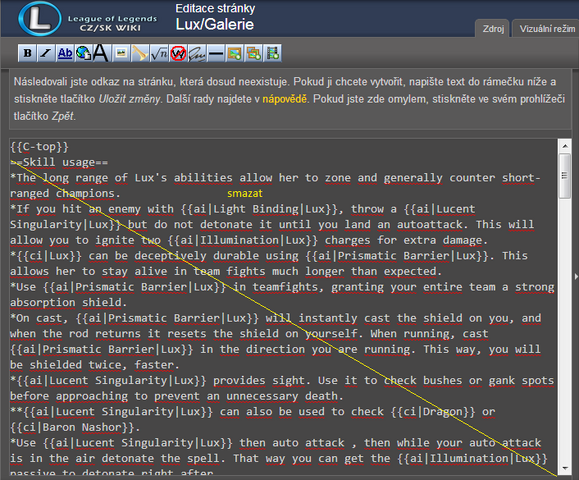The height and width of the screenshot is (480, 579).
Task: Click the ignore wiki formatting icon
Action: pos(178,53)
